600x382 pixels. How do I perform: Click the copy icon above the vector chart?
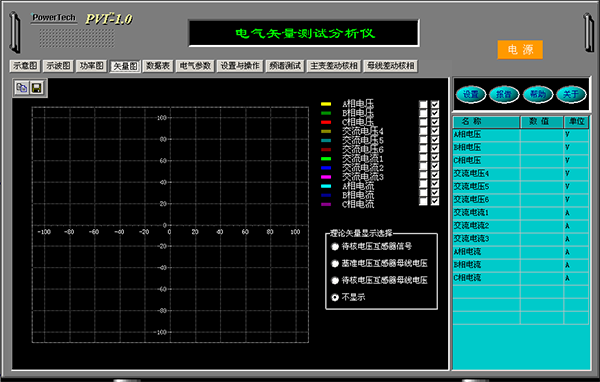click(x=22, y=88)
